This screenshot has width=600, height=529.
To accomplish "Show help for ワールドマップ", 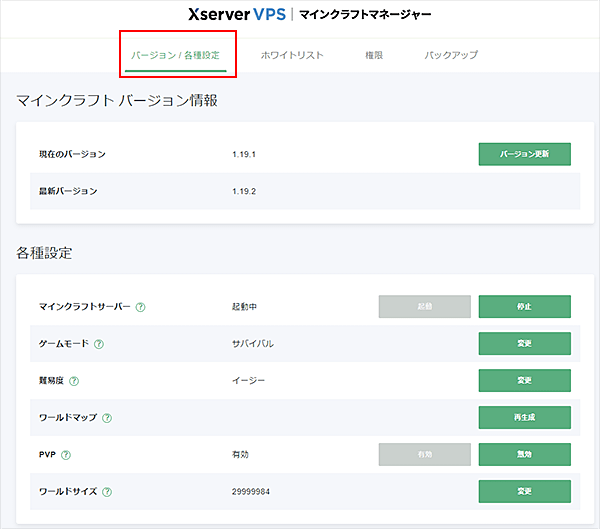I will pyautogui.click(x=106, y=418).
